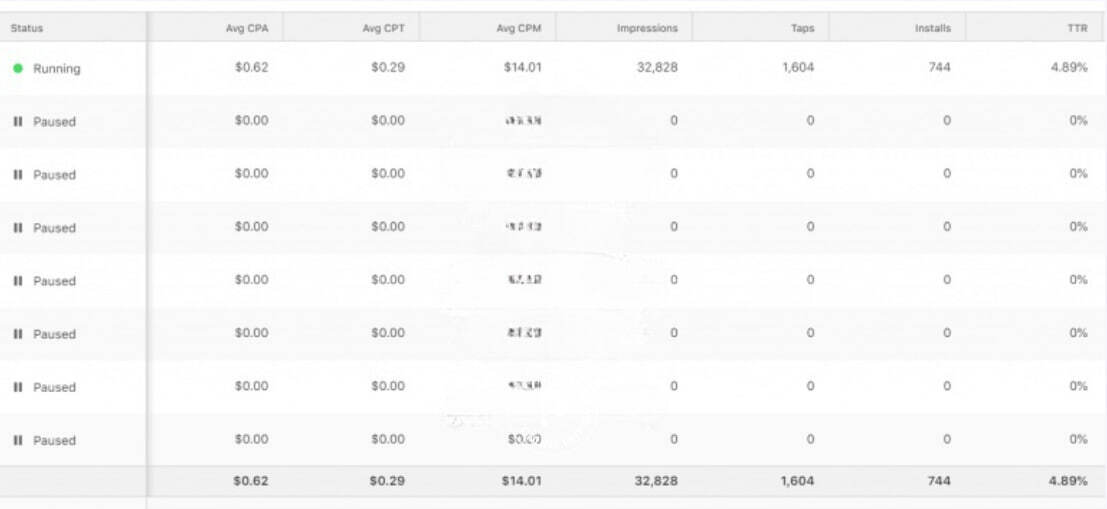
Task: Sort by the Status column header
Action: pos(27,28)
